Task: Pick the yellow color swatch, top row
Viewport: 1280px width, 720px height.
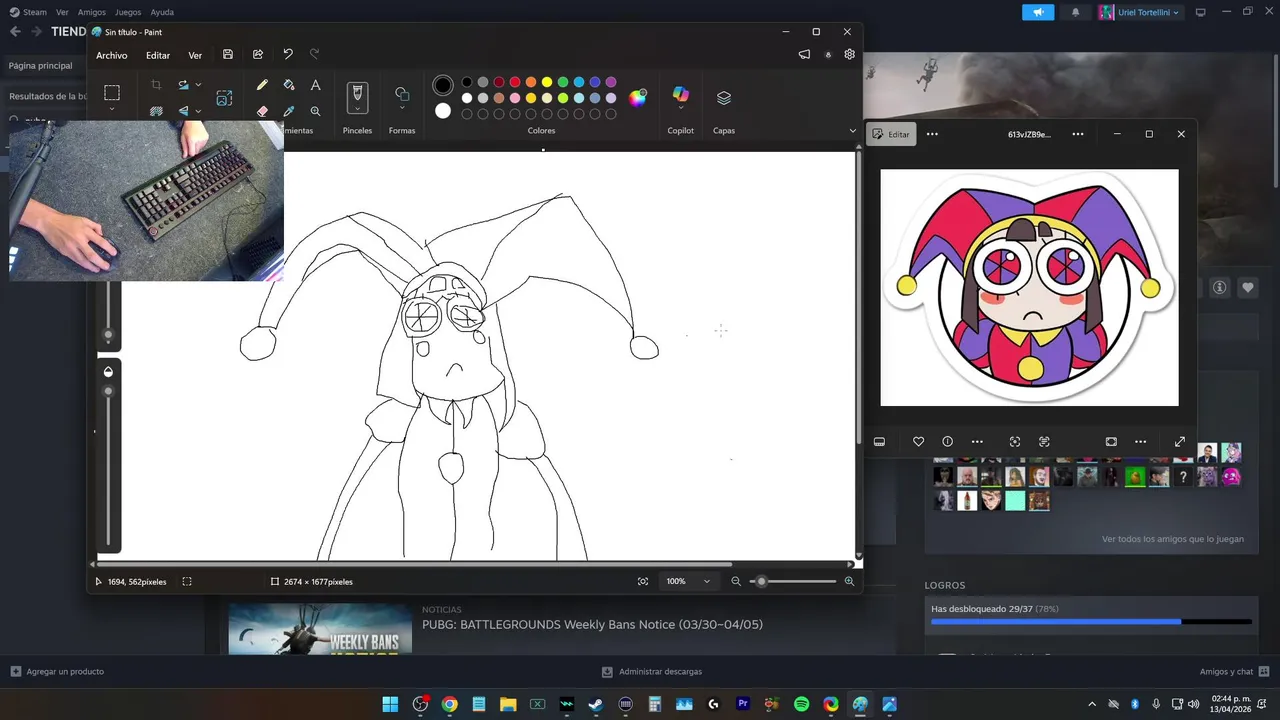Action: coord(547,82)
